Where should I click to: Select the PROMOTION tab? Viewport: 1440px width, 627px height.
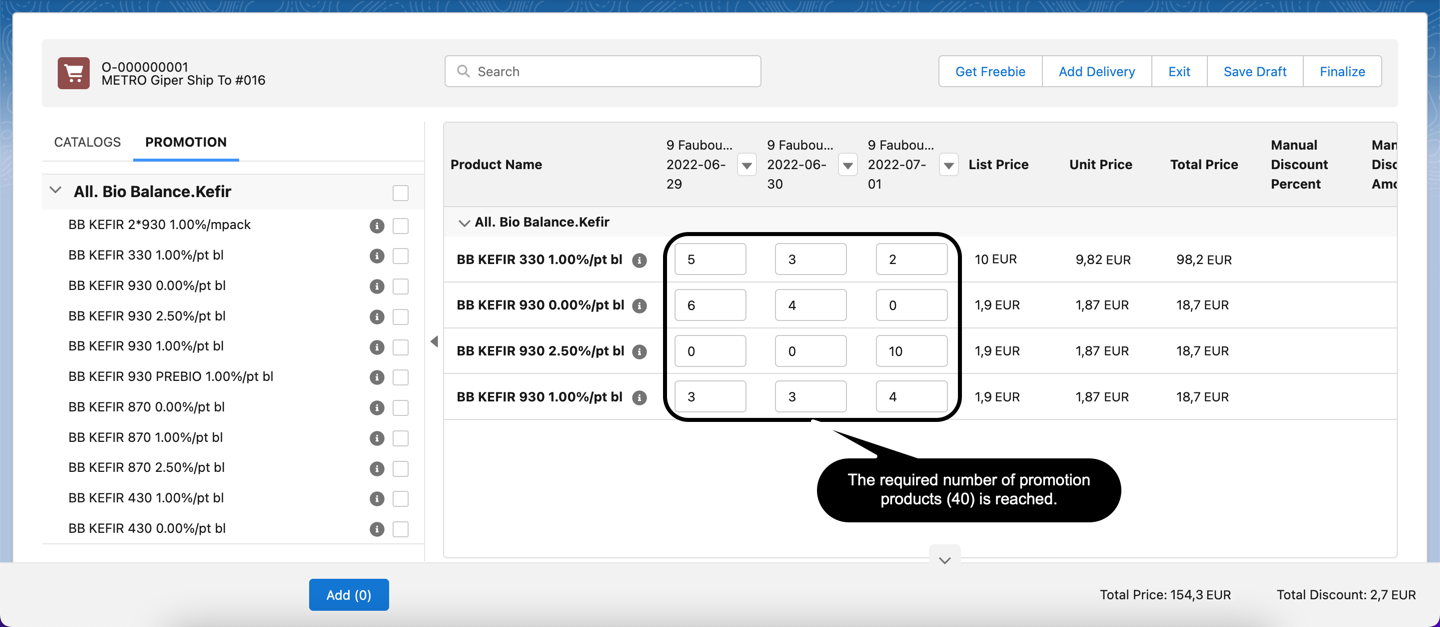186,142
